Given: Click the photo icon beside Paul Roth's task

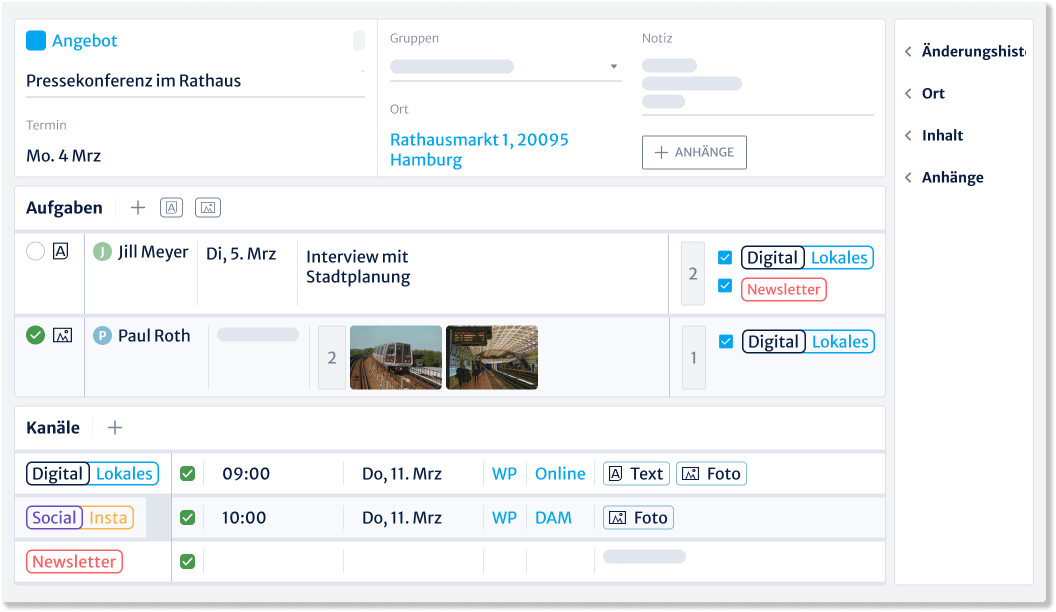Looking at the screenshot, I should click(x=60, y=335).
